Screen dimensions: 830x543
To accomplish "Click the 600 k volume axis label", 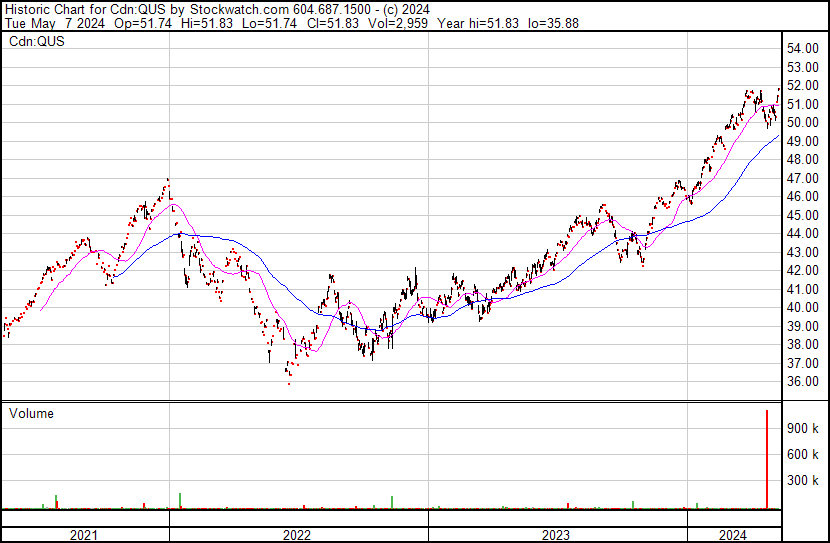I will pos(803,454).
